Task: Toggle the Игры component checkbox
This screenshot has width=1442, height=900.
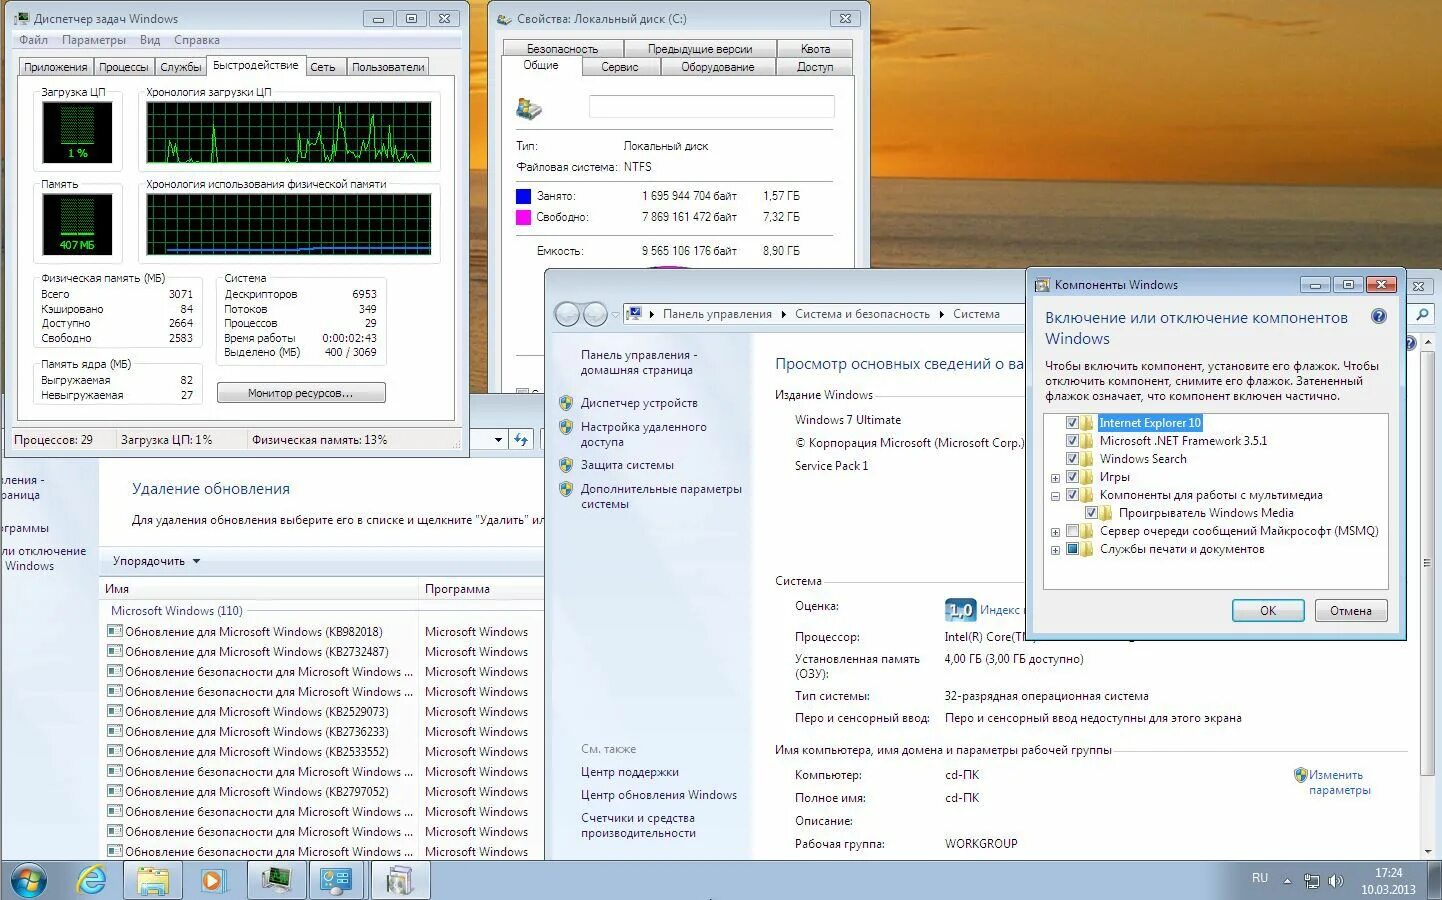Action: click(x=1072, y=477)
